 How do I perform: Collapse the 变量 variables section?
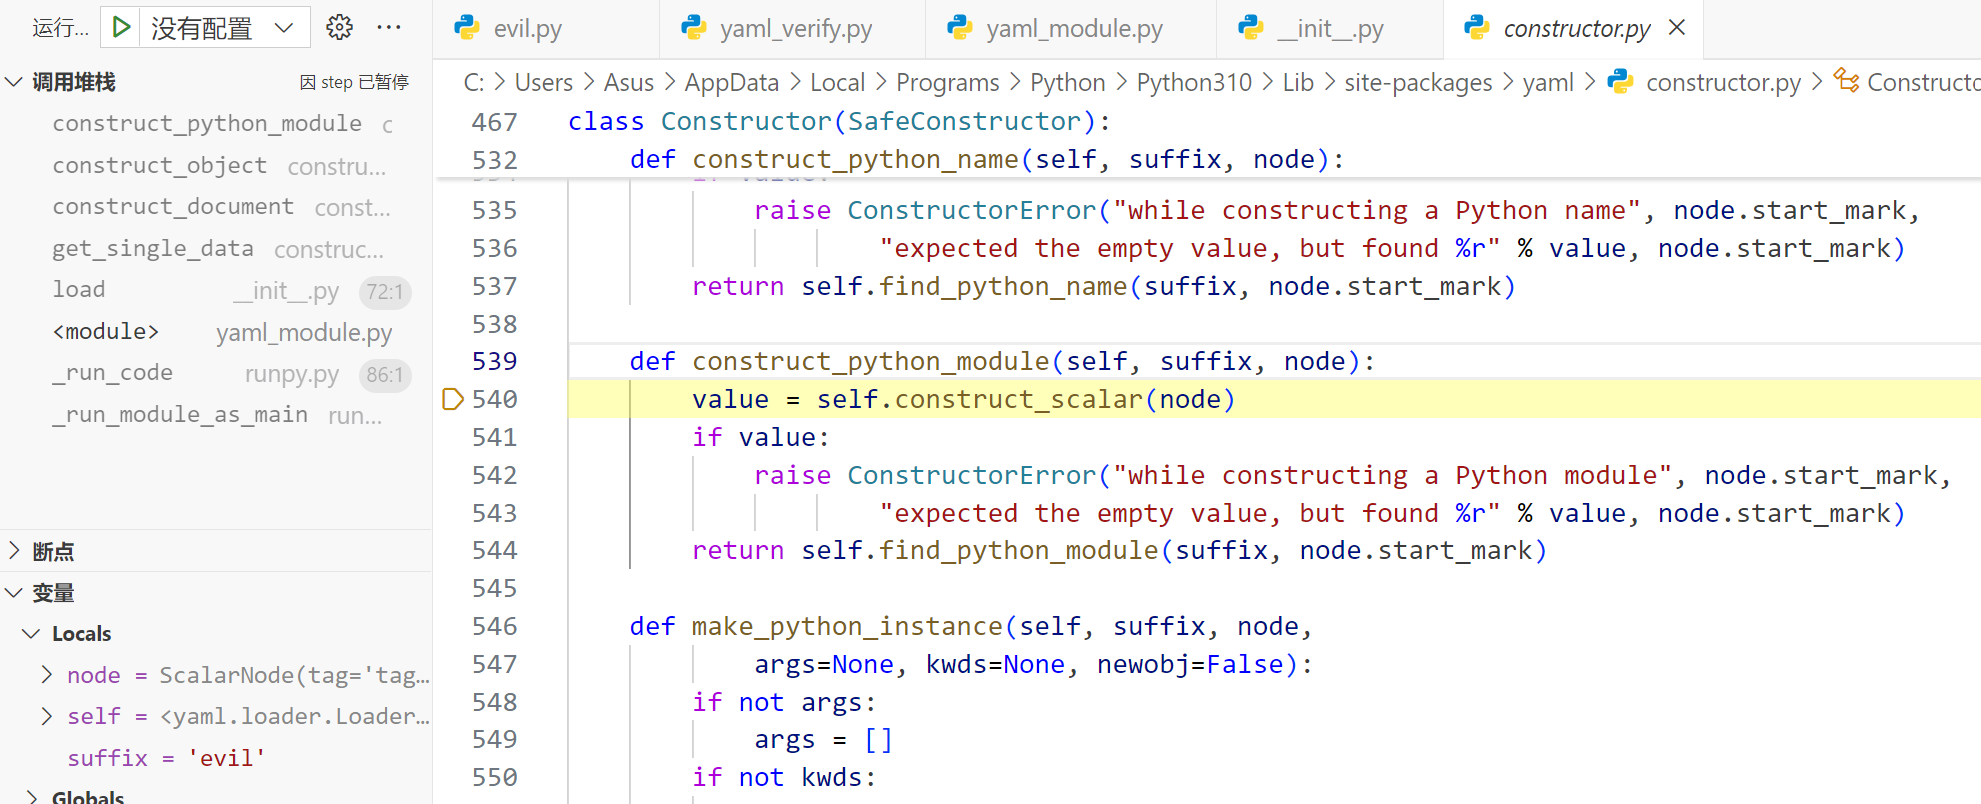[x=14, y=593]
